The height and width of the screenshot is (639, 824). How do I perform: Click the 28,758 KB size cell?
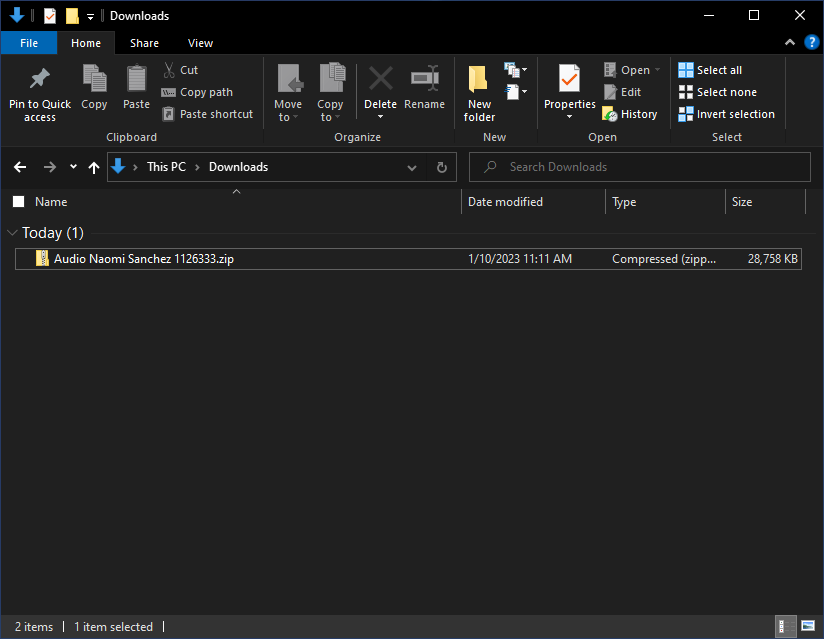tap(772, 259)
